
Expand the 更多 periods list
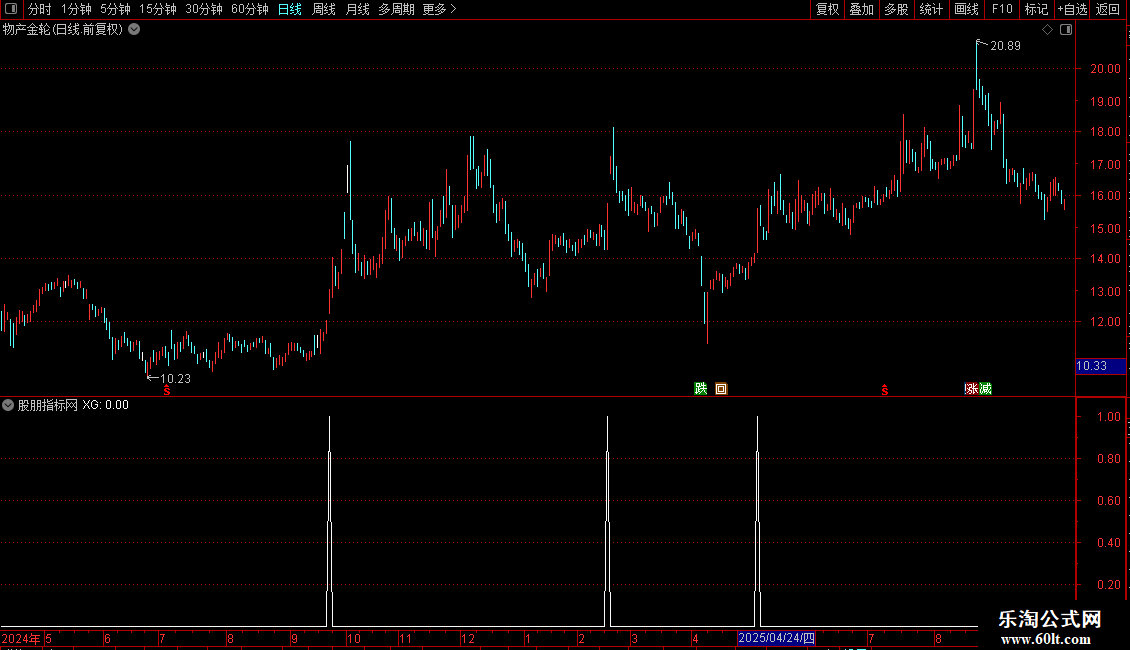point(440,9)
